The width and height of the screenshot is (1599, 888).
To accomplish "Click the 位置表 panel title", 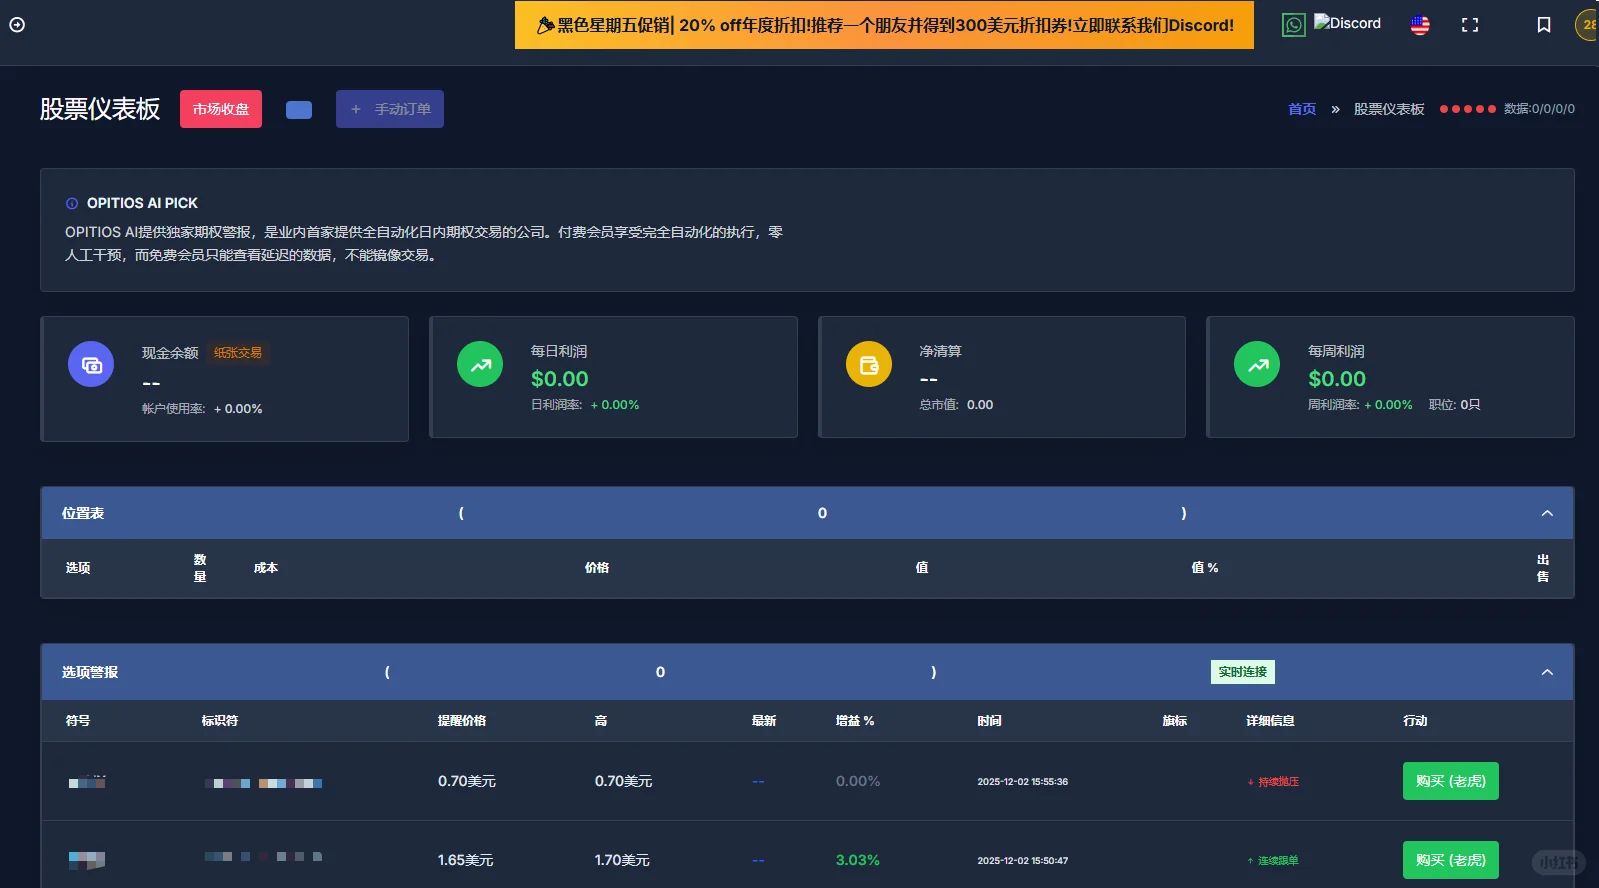I will 83,513.
